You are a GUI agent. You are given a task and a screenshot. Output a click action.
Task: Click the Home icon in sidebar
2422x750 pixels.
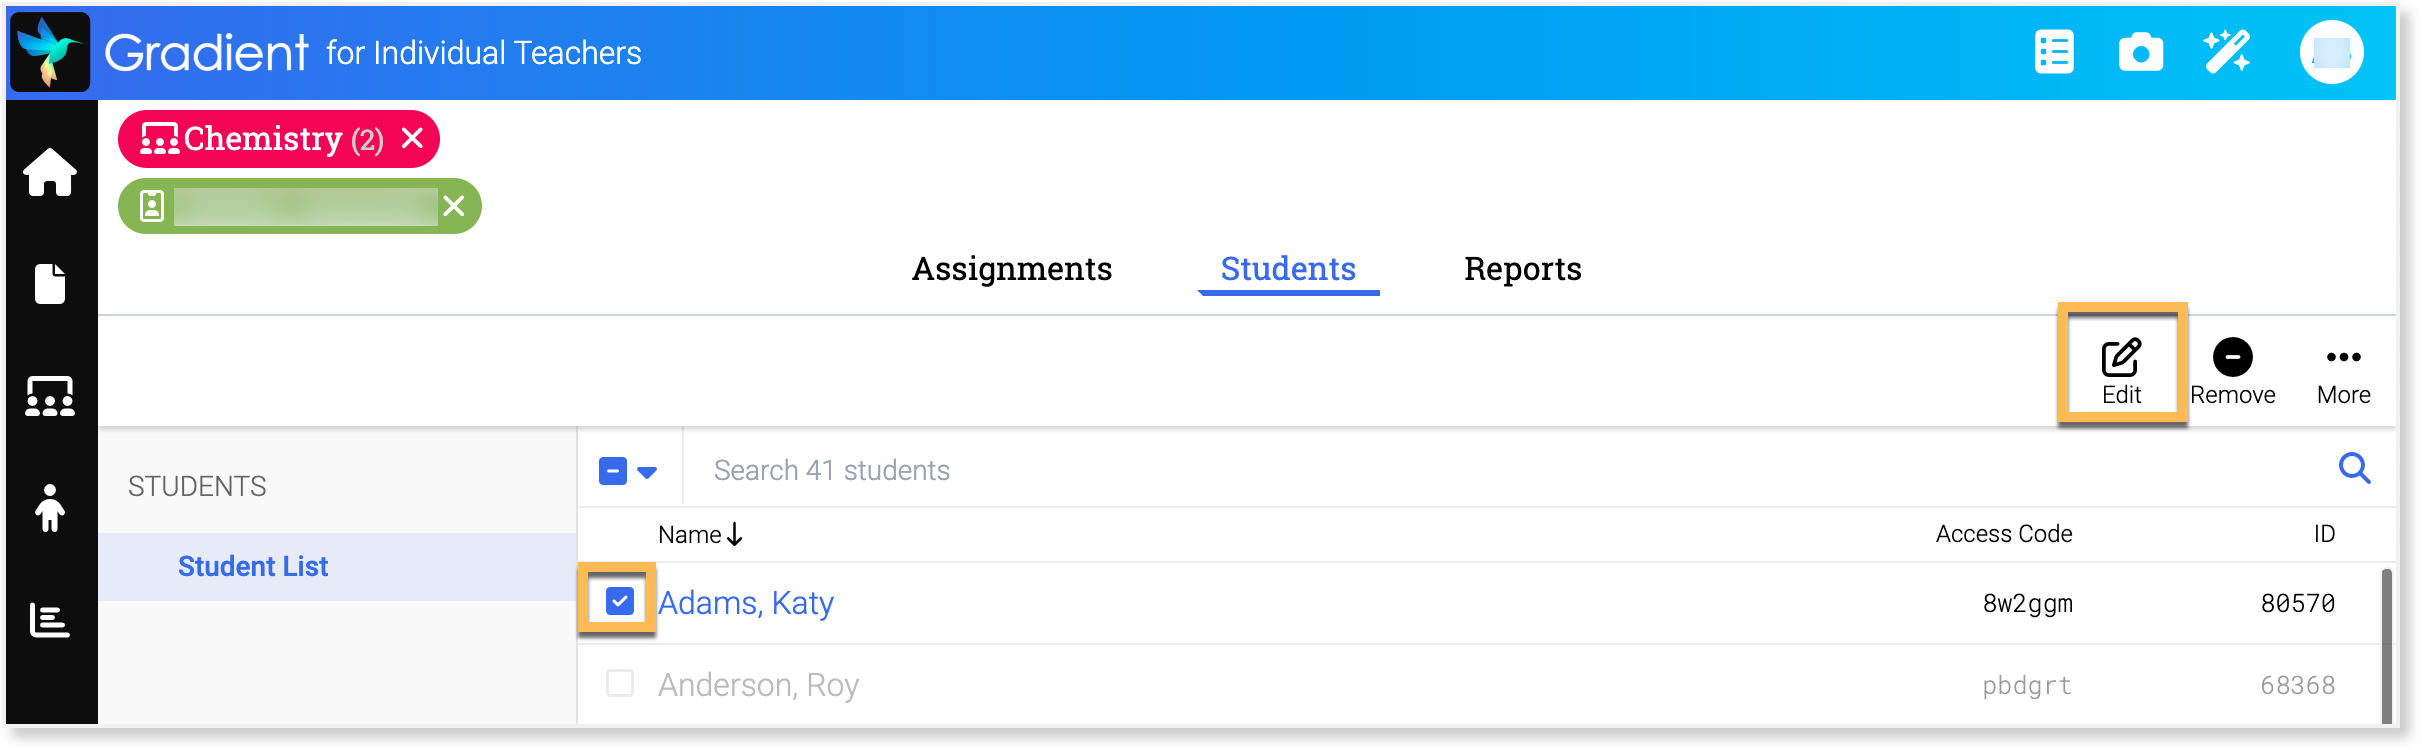pos(50,172)
